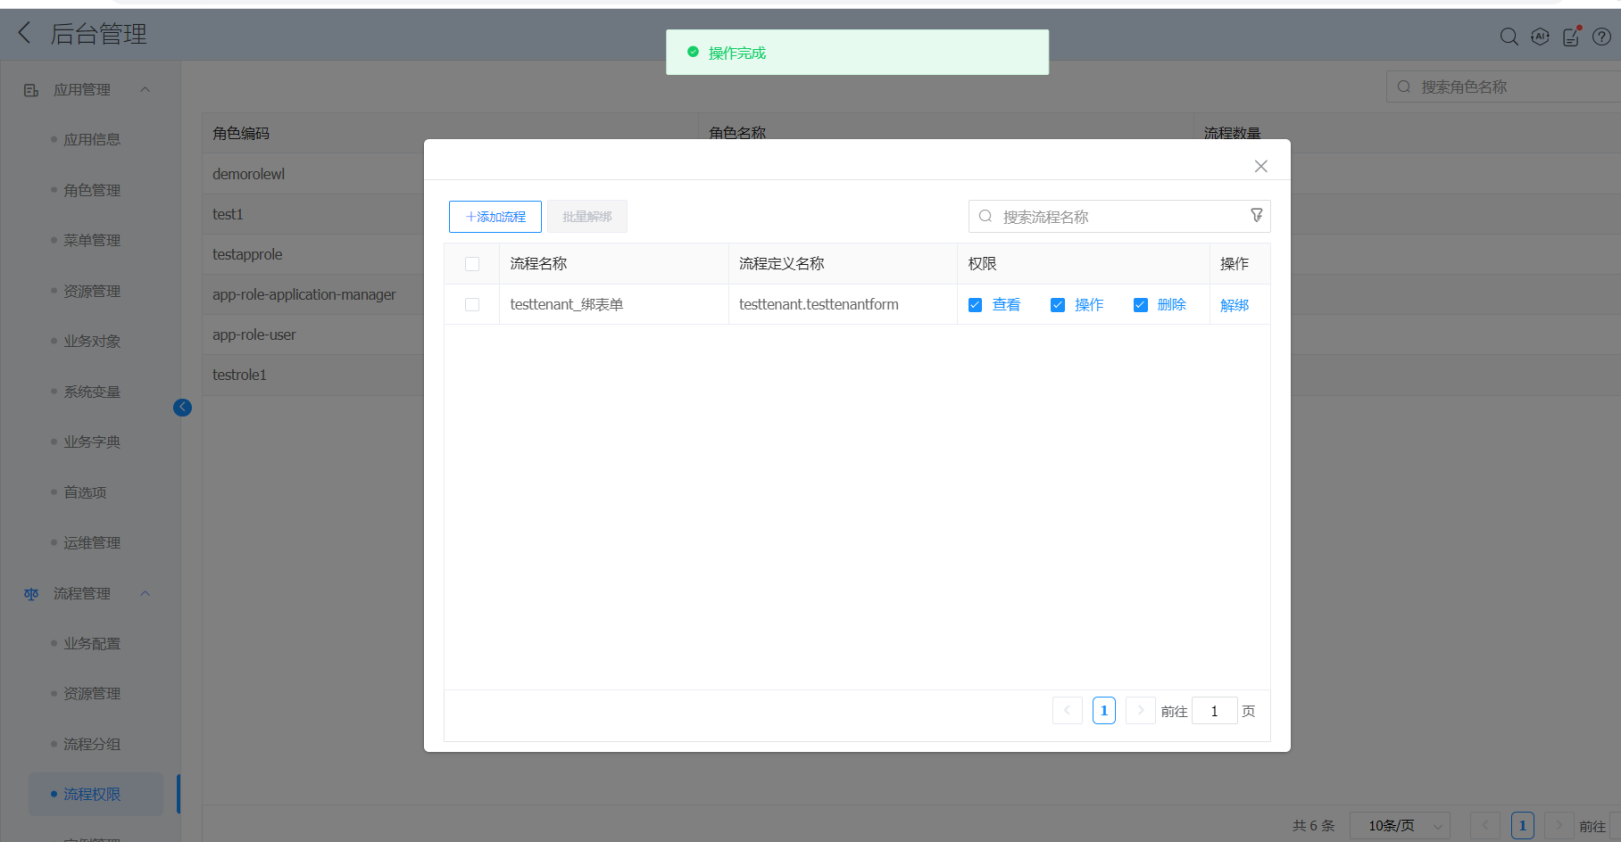
Task: Open the 10条/页 page size dropdown
Action: pos(1399,826)
